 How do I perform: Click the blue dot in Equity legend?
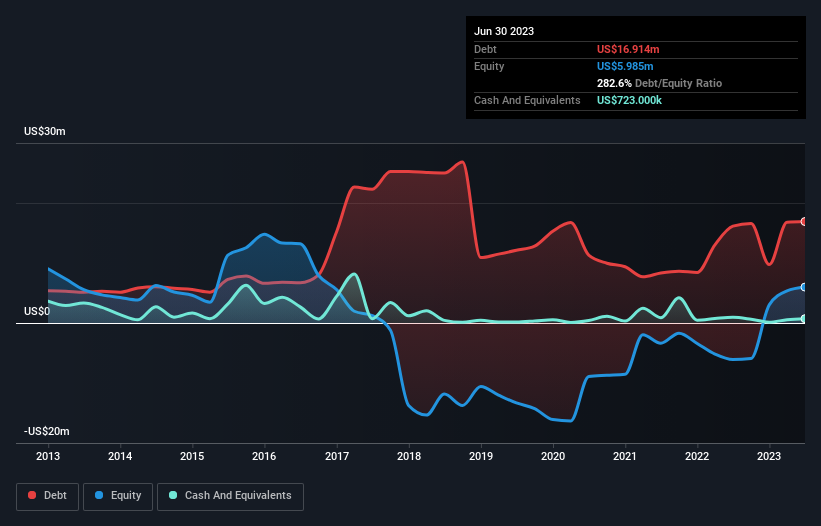pos(99,495)
